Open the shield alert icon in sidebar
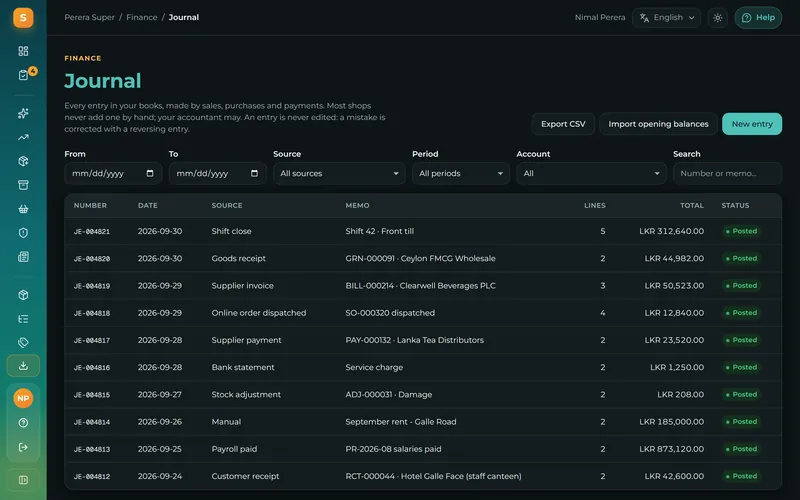The width and height of the screenshot is (800, 500). (x=23, y=233)
